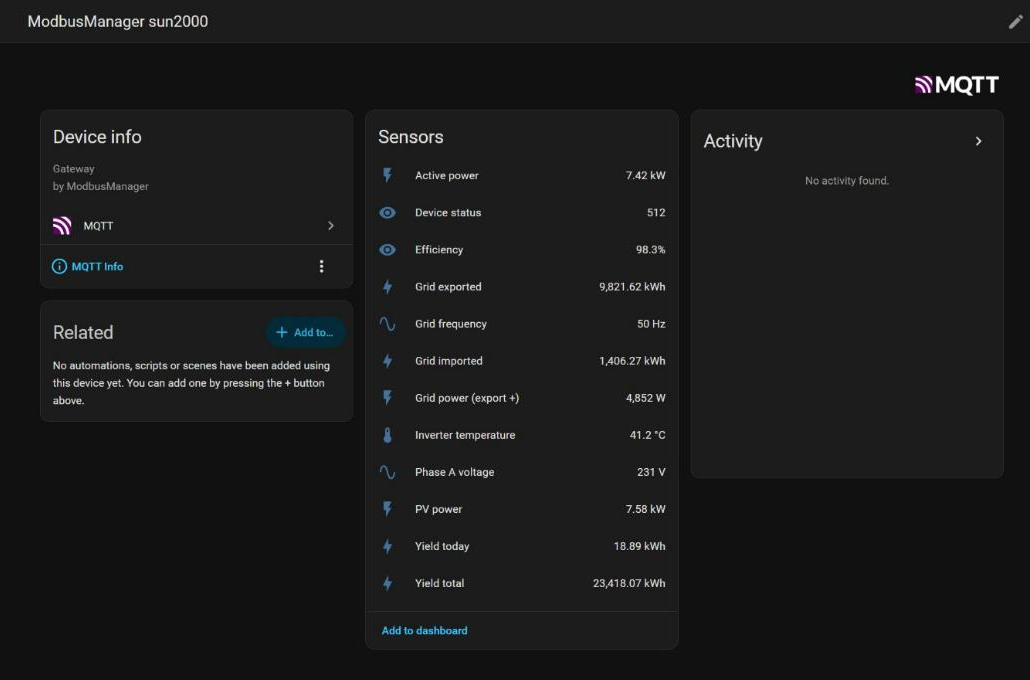Viewport: 1030px width, 680px height.
Task: Click the Active power lightning icon
Action: tap(388, 175)
